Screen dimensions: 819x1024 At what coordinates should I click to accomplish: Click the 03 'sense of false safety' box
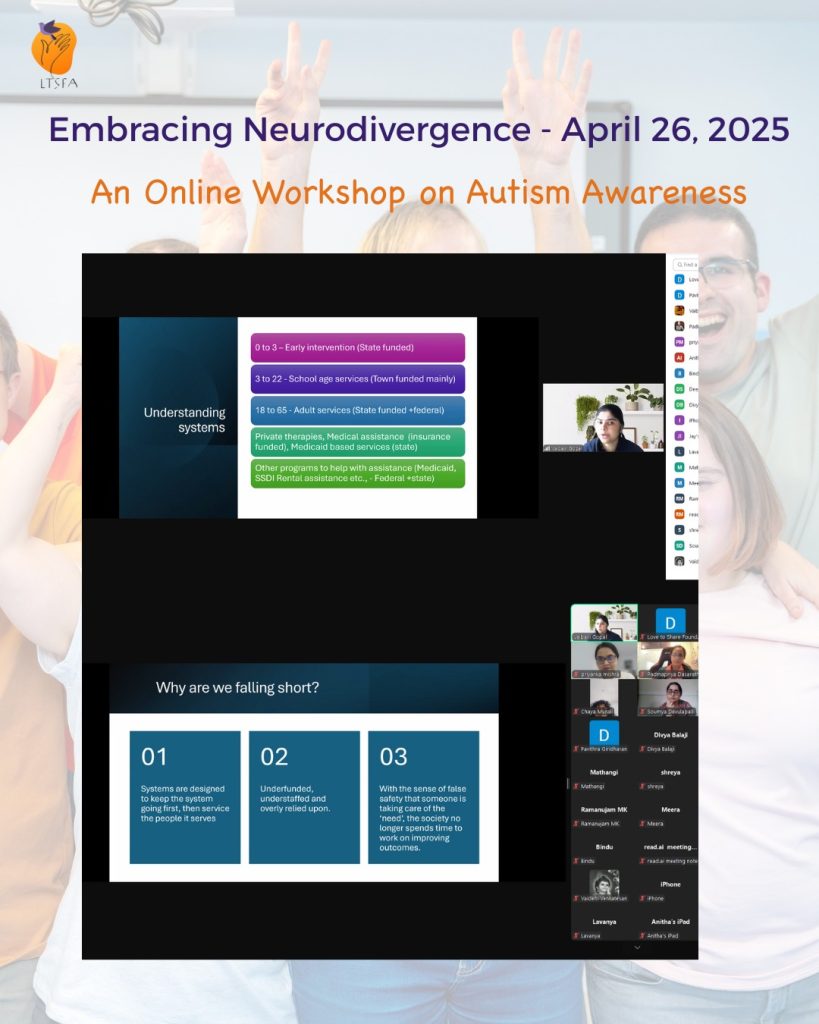pos(424,797)
